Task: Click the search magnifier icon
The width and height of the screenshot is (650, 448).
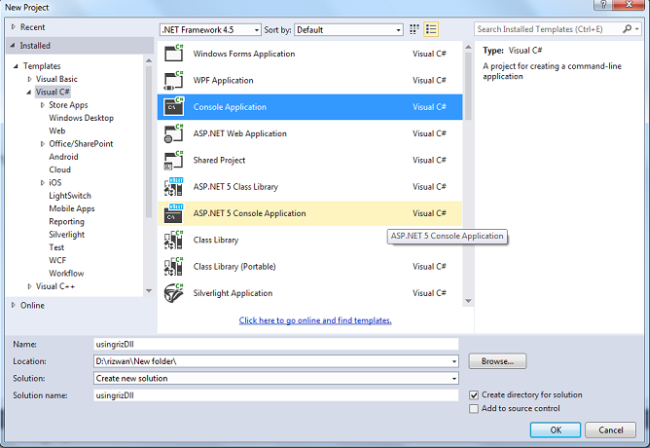Action: (627, 29)
